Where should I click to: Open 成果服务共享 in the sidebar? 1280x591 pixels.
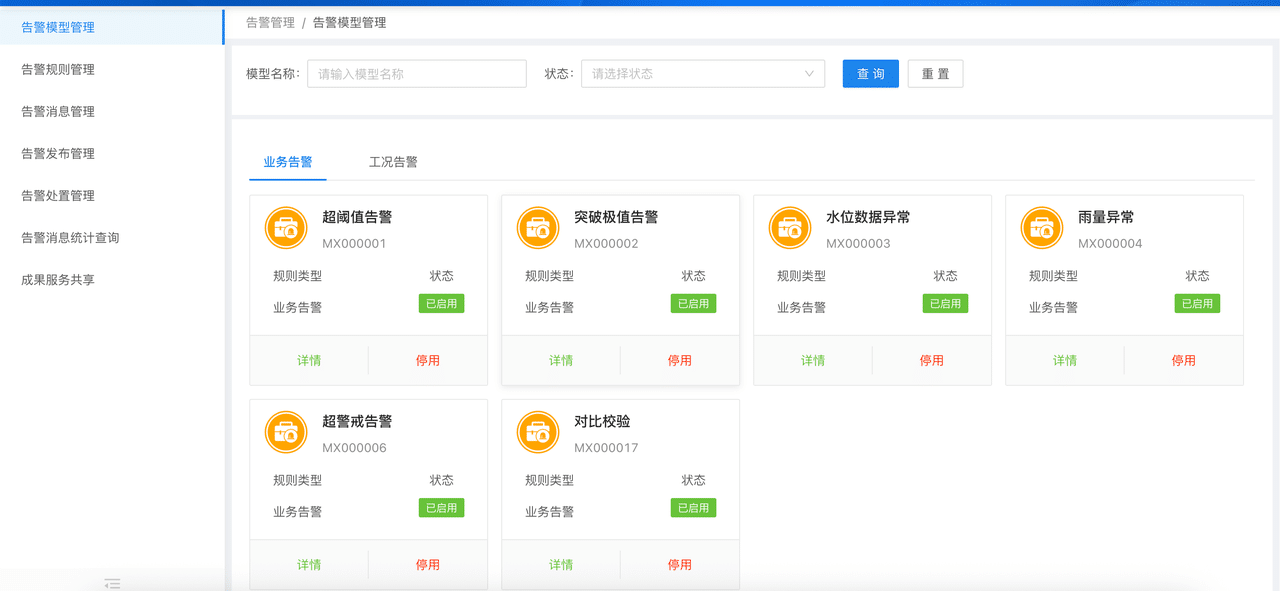click(x=112, y=279)
